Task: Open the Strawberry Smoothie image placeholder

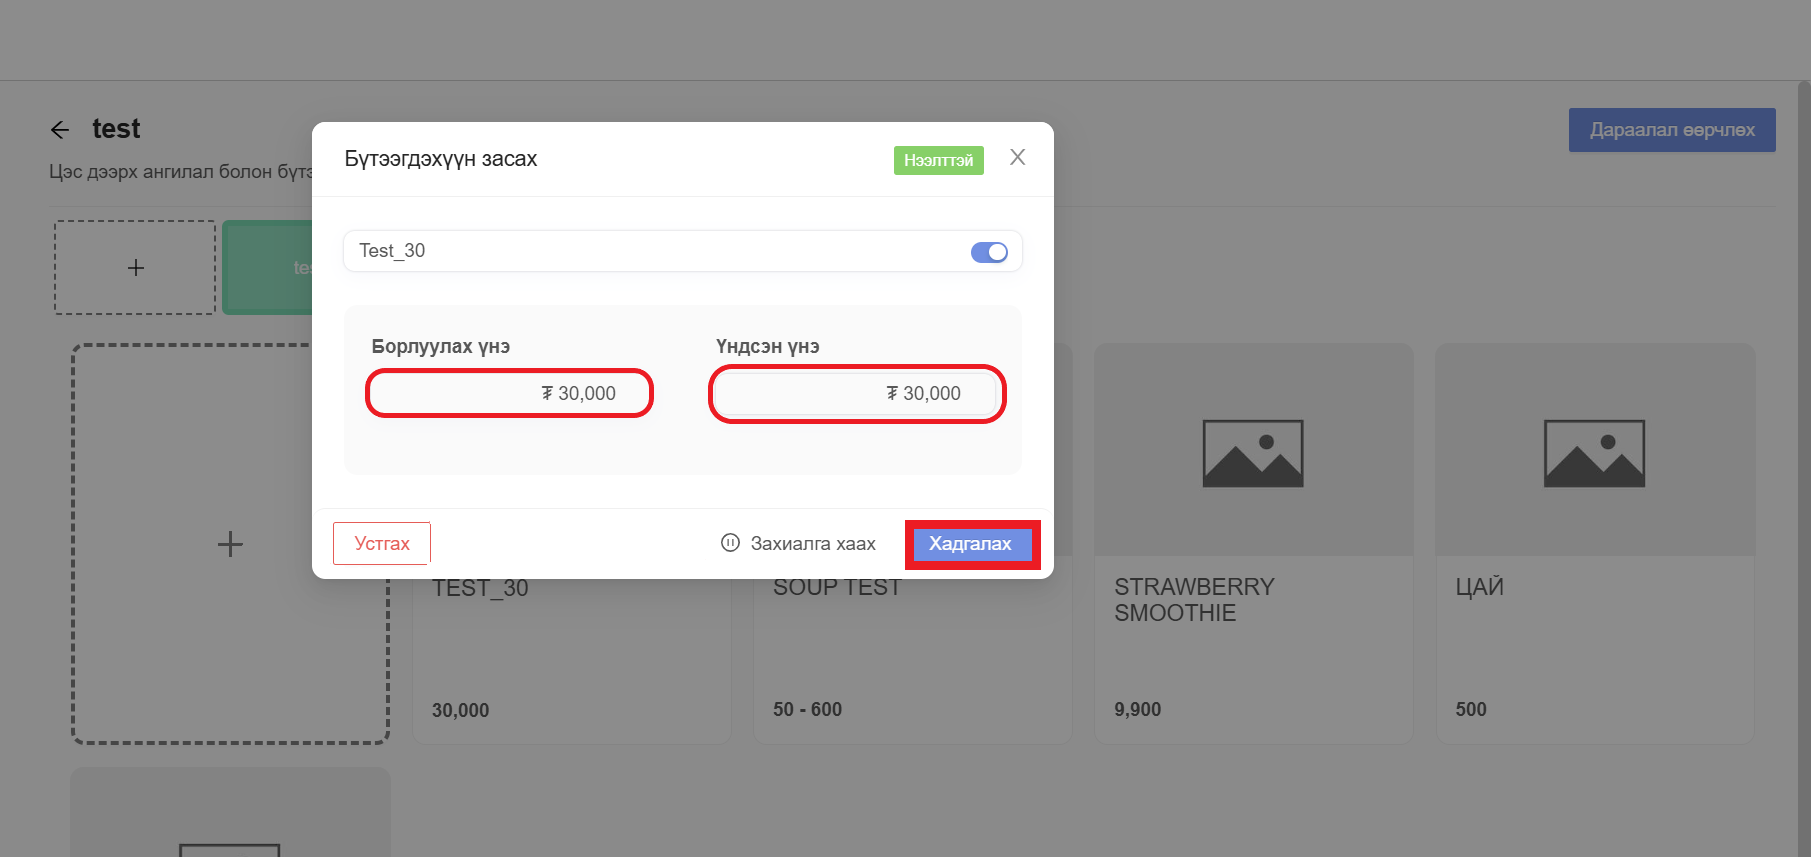Action: click(1252, 453)
